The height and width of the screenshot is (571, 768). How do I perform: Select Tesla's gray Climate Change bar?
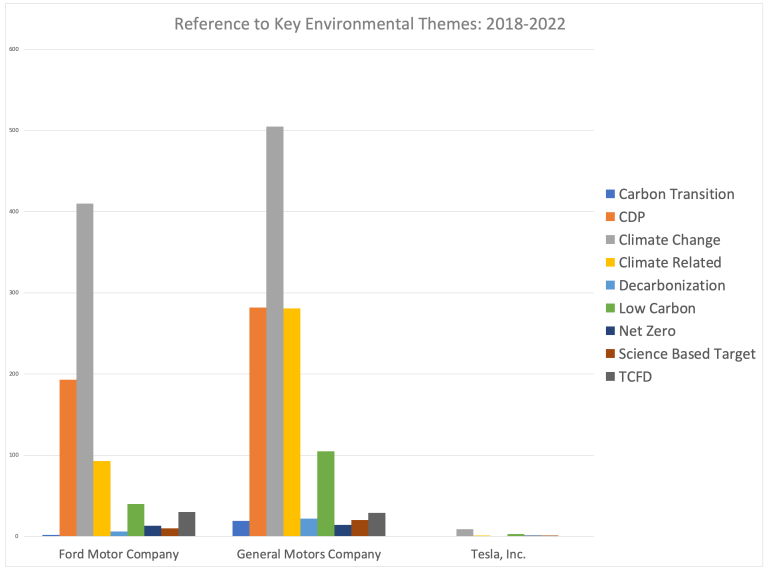pos(465,533)
